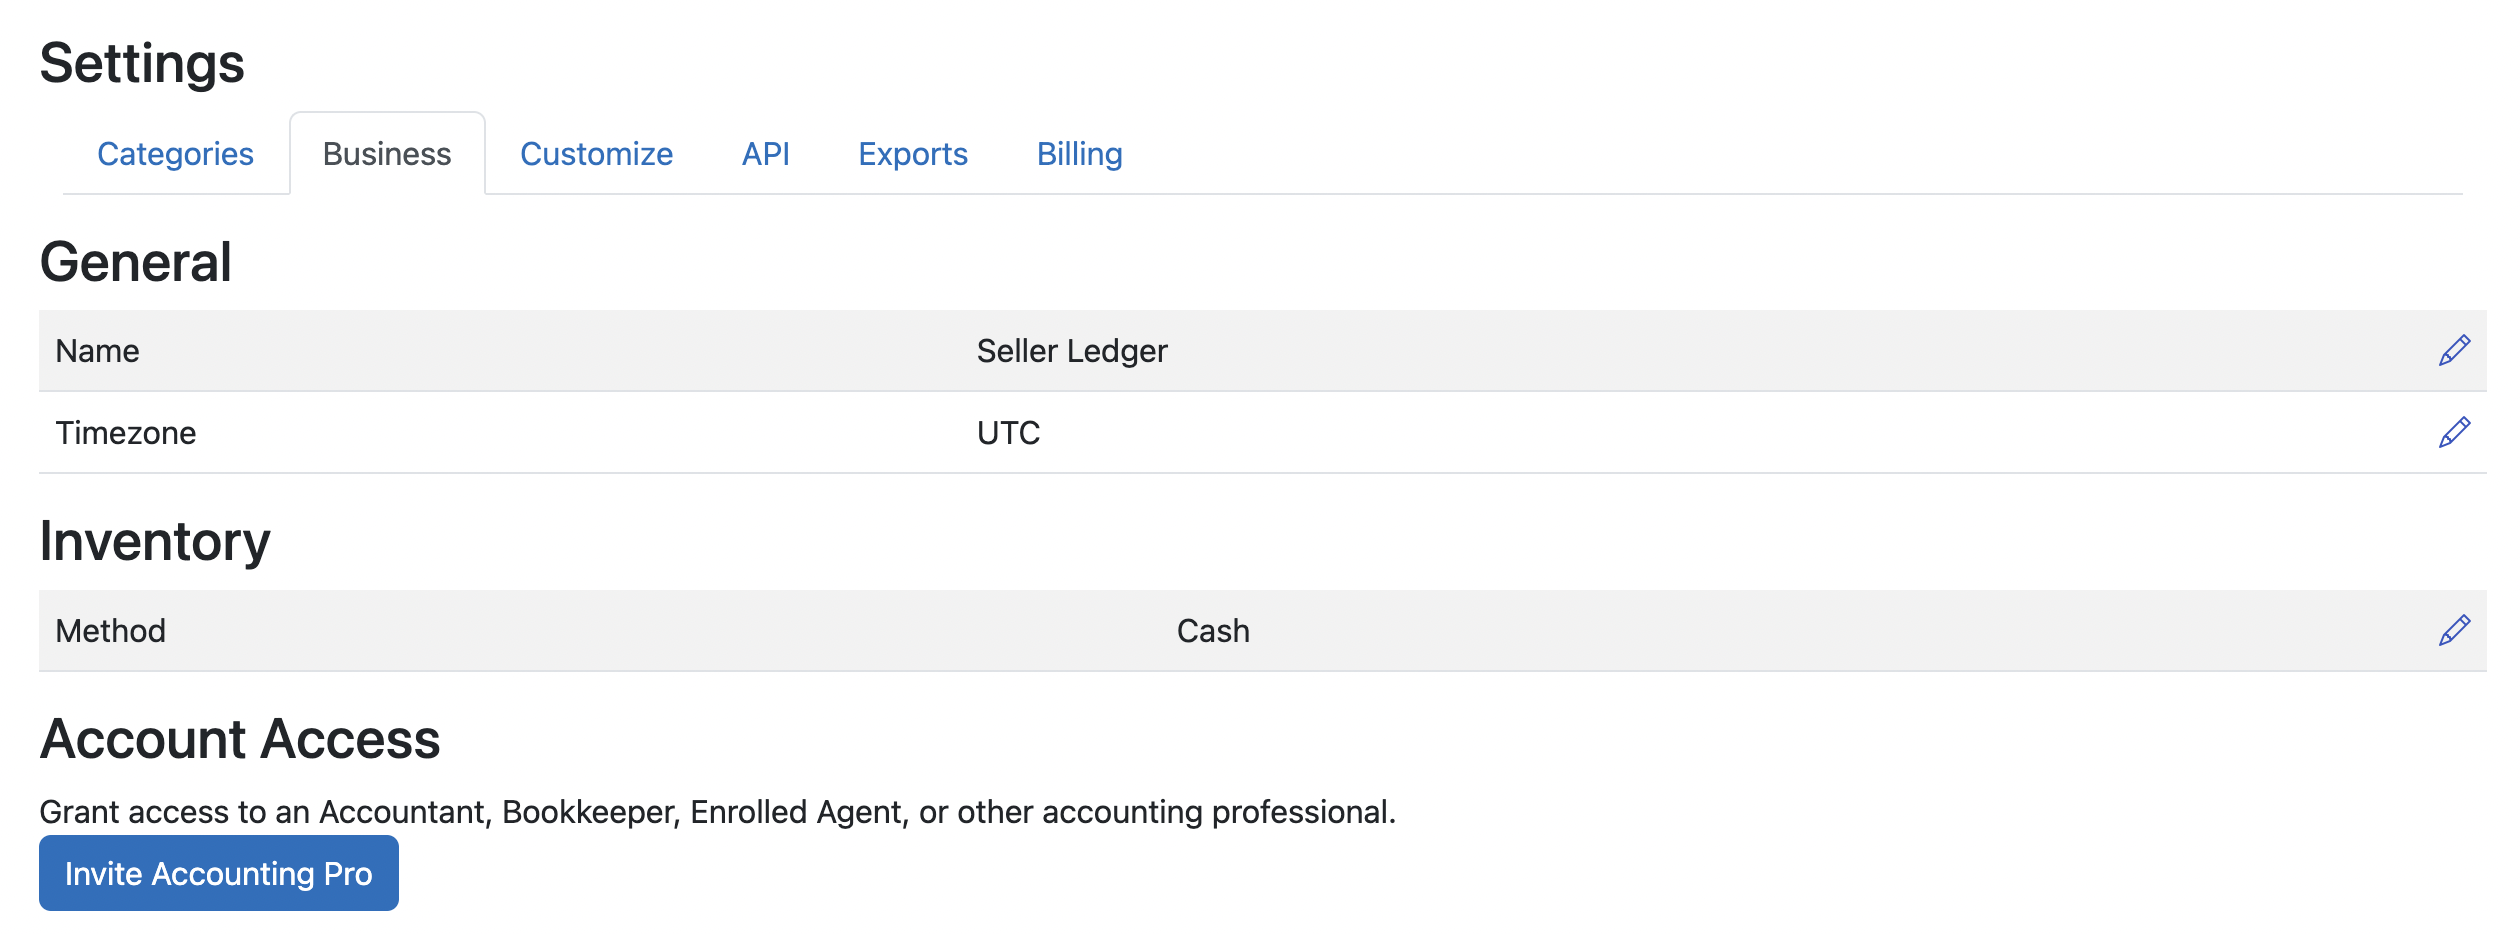Switch to the Categories tab
Image resolution: width=2520 pixels, height=934 pixels.
(x=175, y=154)
